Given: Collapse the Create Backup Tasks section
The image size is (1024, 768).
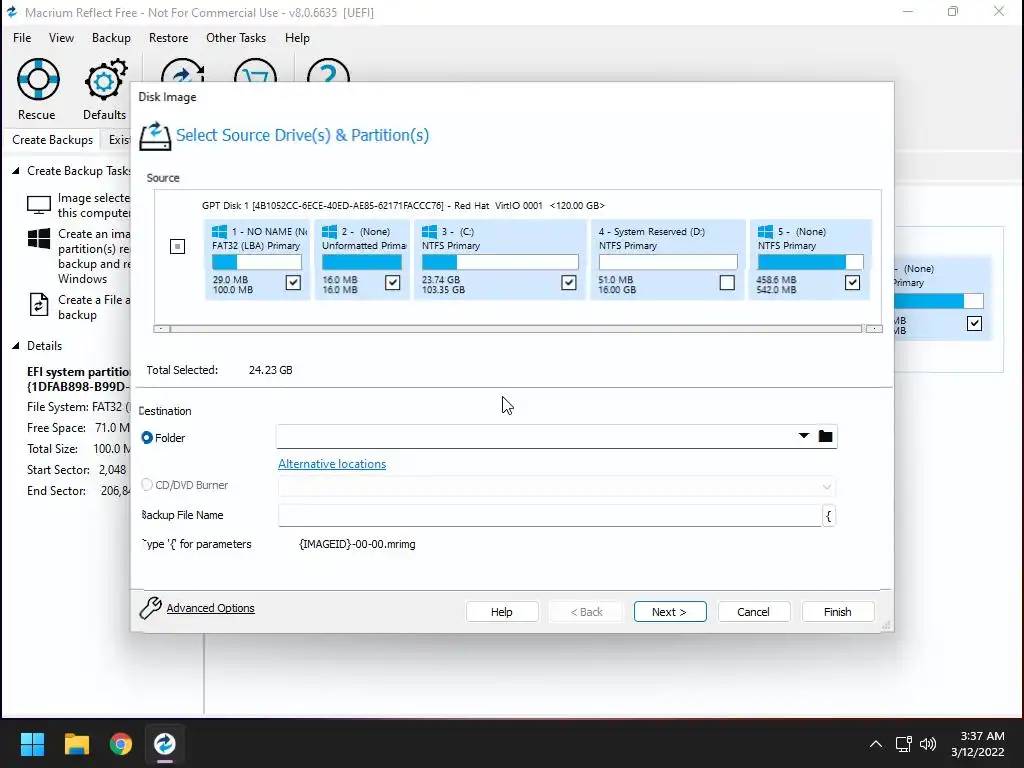Looking at the screenshot, I should 16,171.
